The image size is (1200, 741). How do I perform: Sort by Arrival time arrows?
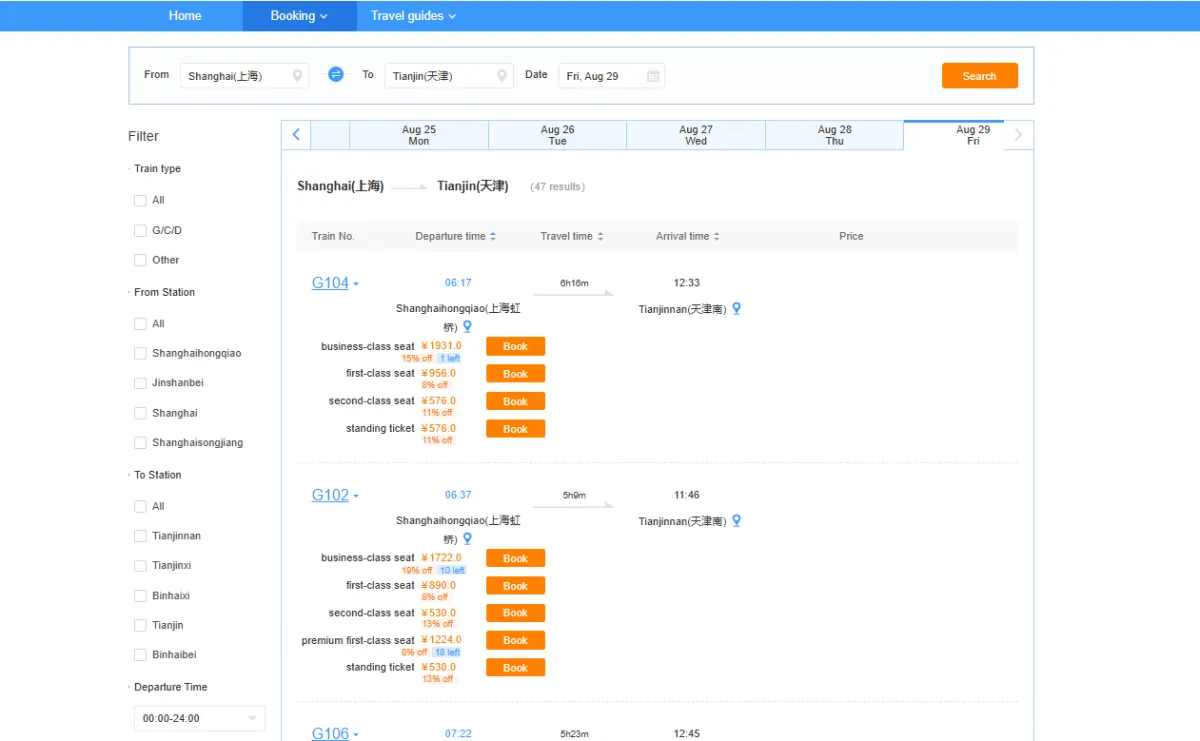click(717, 237)
